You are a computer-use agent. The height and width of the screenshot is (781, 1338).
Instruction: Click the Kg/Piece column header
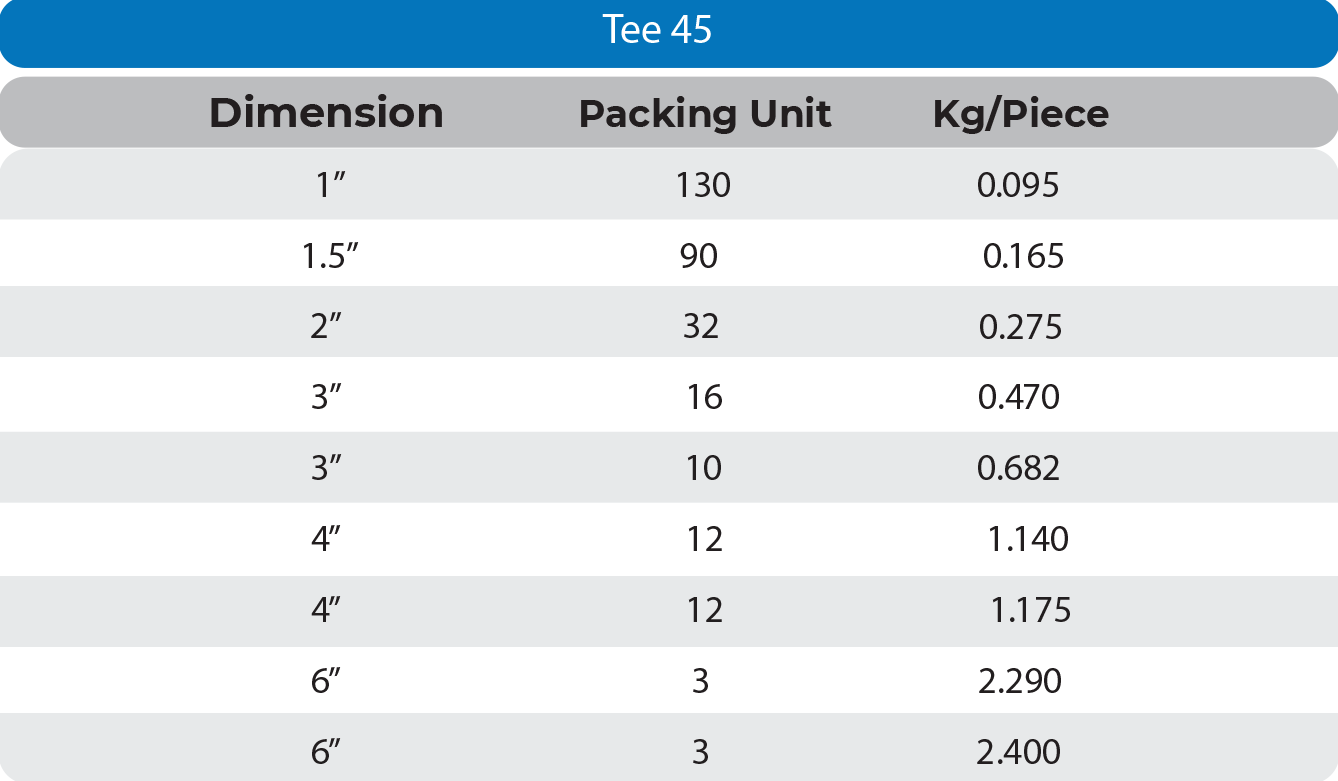click(1020, 114)
